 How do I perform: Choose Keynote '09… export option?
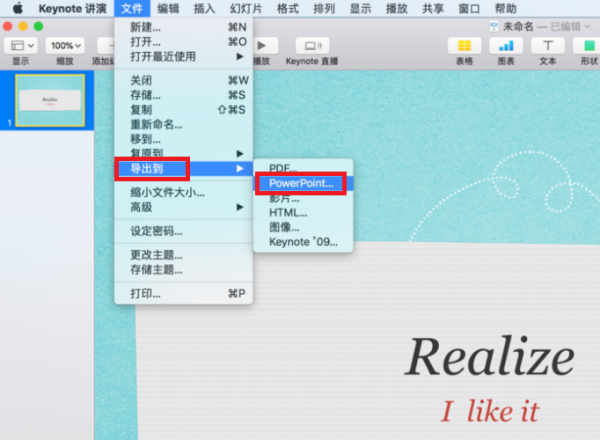tap(303, 241)
